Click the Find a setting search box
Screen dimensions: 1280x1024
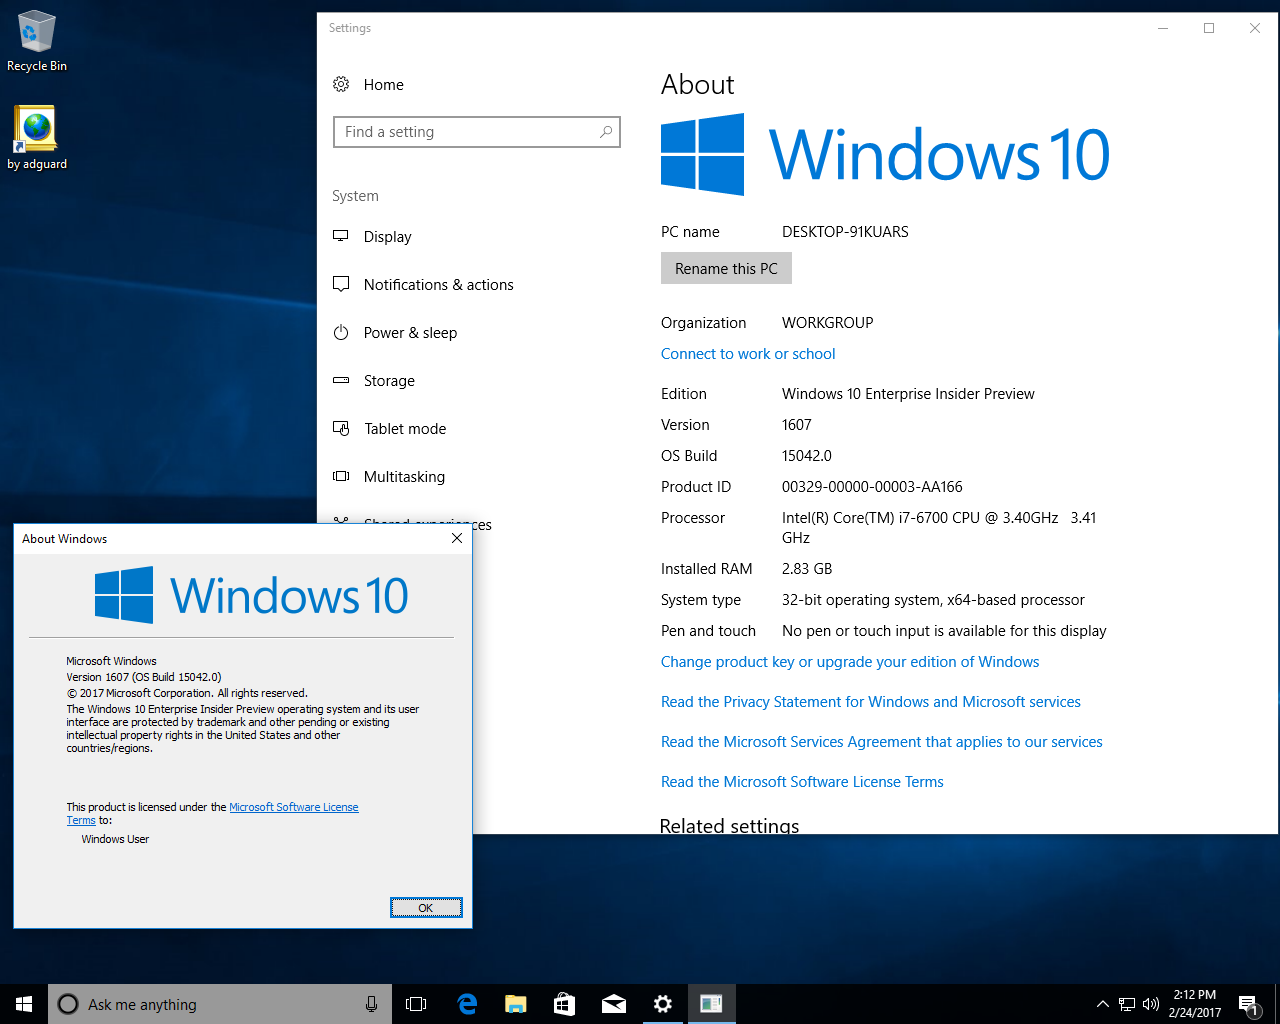click(477, 132)
